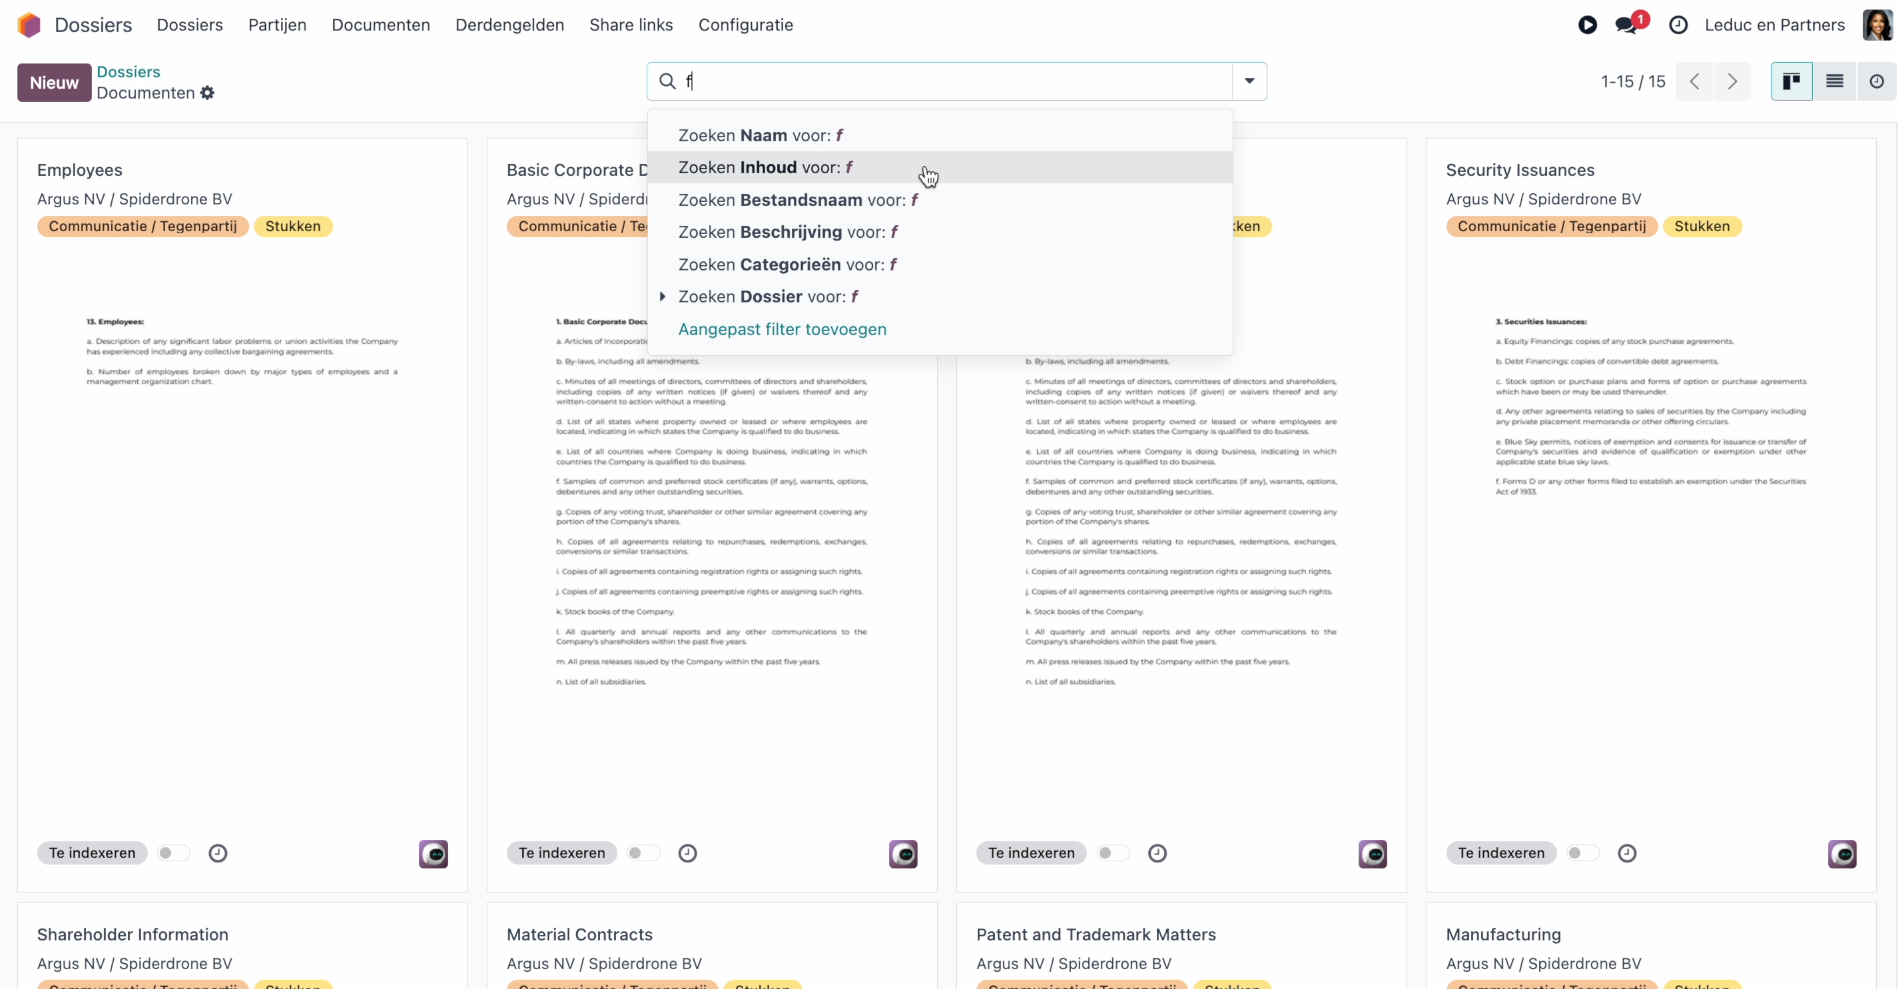This screenshot has height=989, width=1898.
Task: Toggle the switch on Security Issuances card
Action: [x=1581, y=853]
